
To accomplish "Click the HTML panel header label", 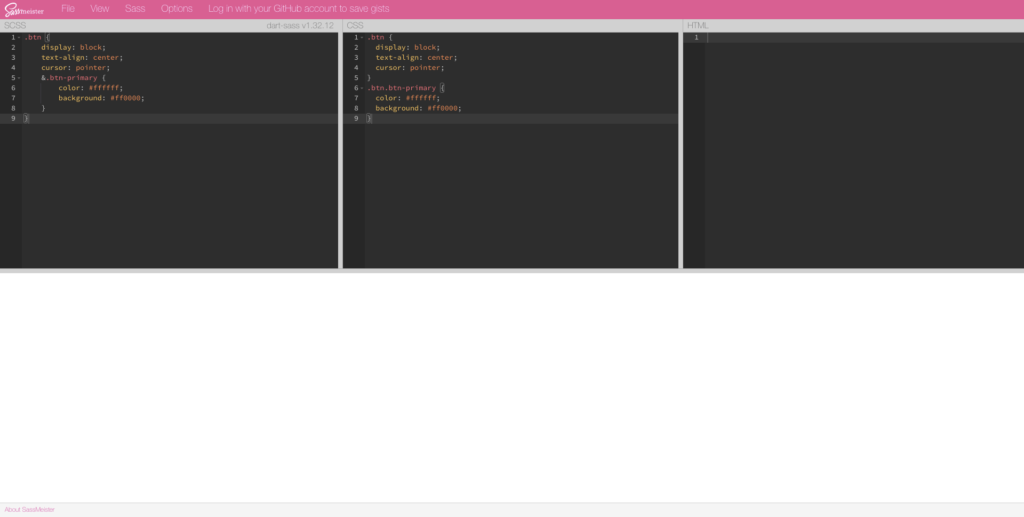I will (697, 25).
